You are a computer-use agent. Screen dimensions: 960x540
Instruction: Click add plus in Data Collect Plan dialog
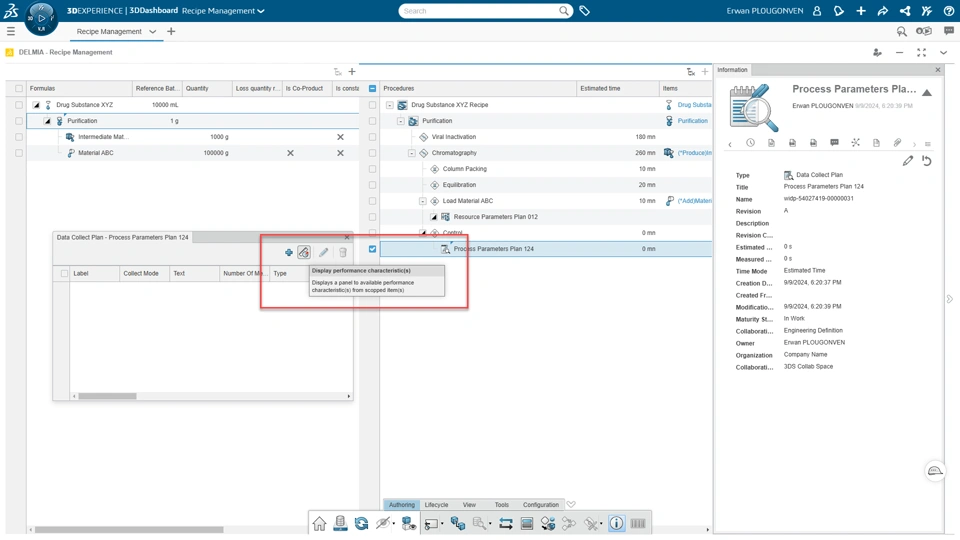pos(288,252)
